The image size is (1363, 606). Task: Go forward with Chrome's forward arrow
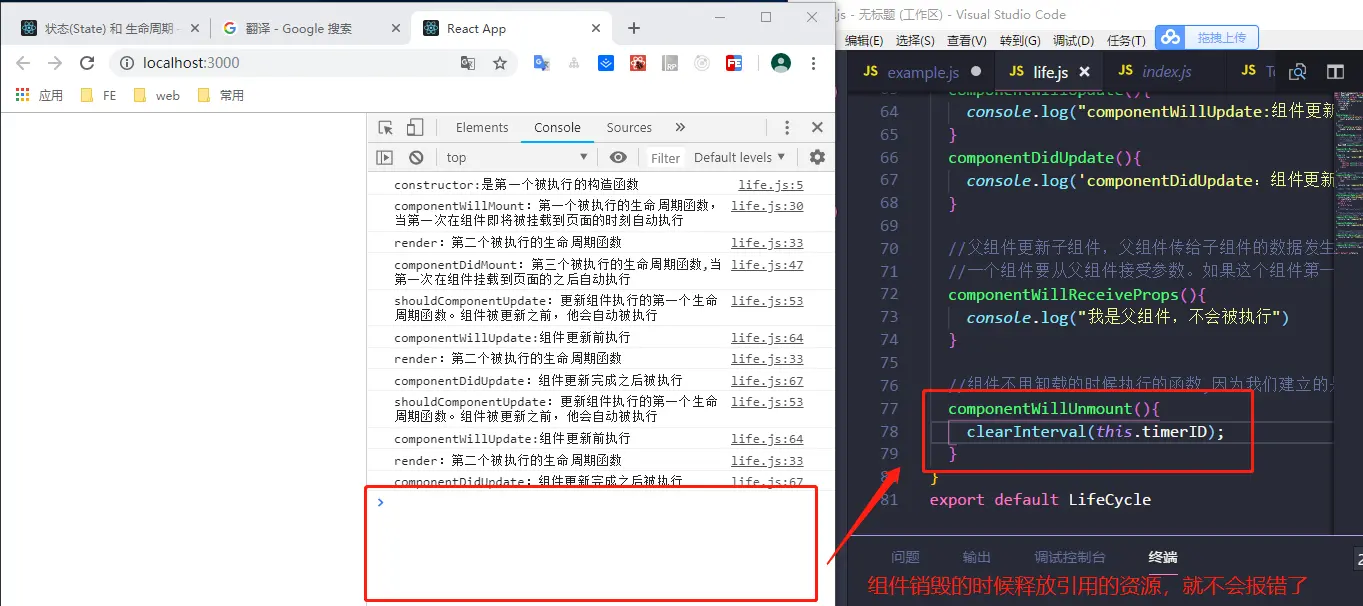55,63
